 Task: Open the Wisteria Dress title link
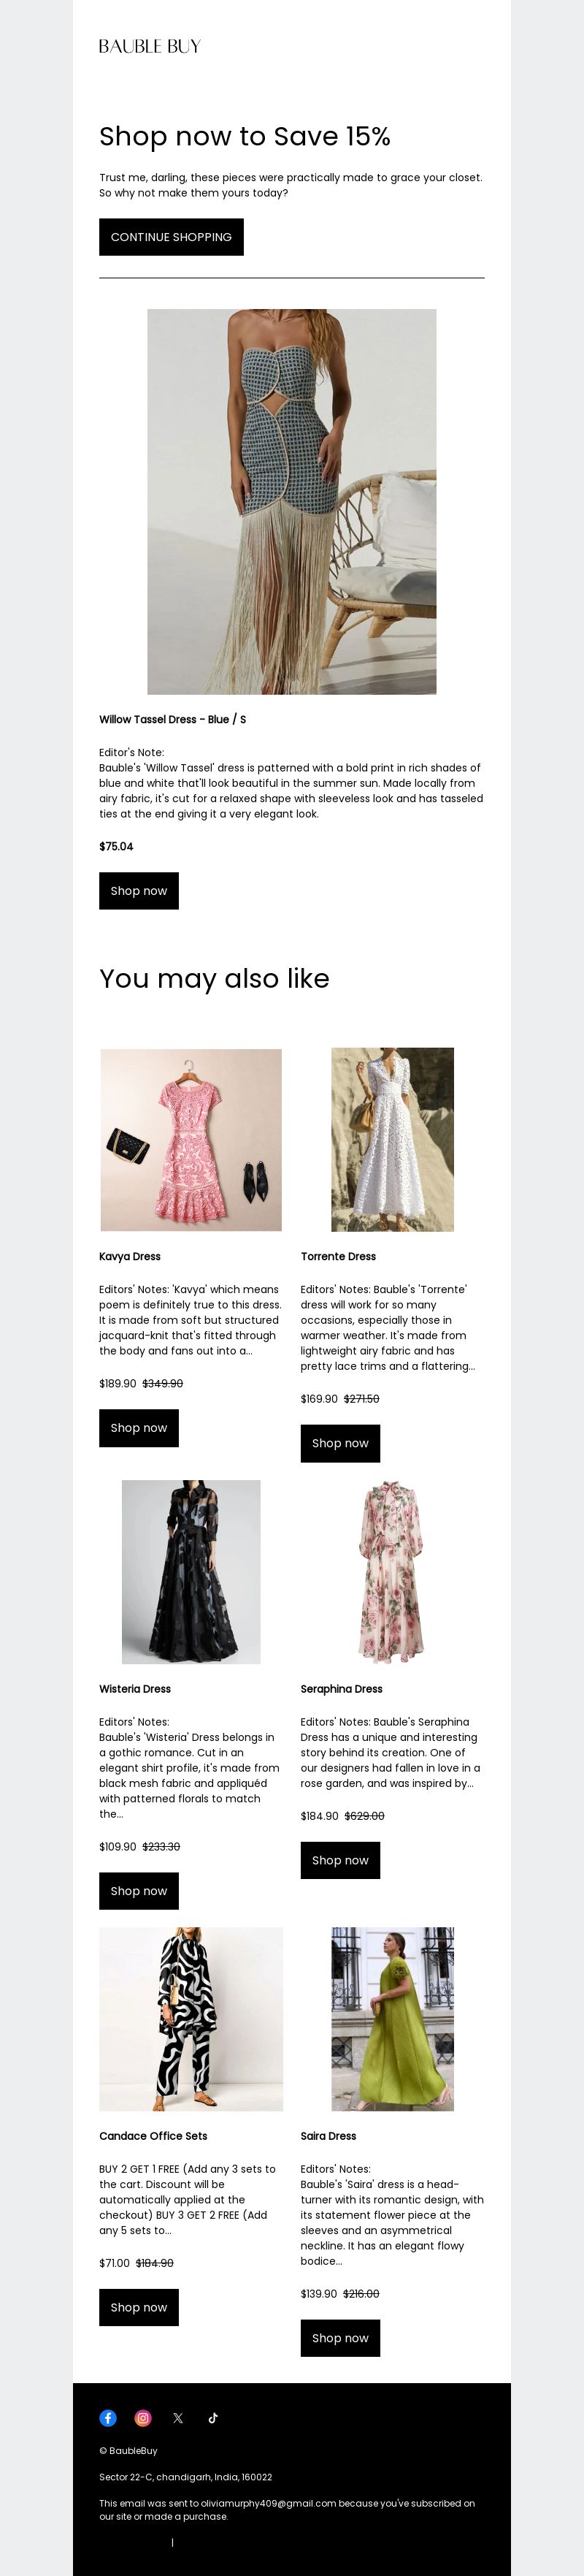click(x=135, y=1688)
